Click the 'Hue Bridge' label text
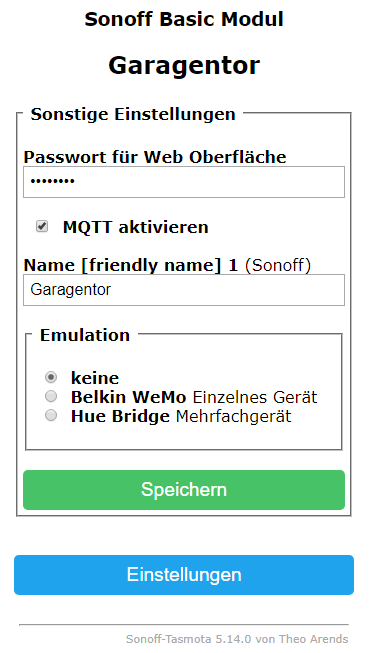This screenshot has height=653, width=379. tap(120, 417)
